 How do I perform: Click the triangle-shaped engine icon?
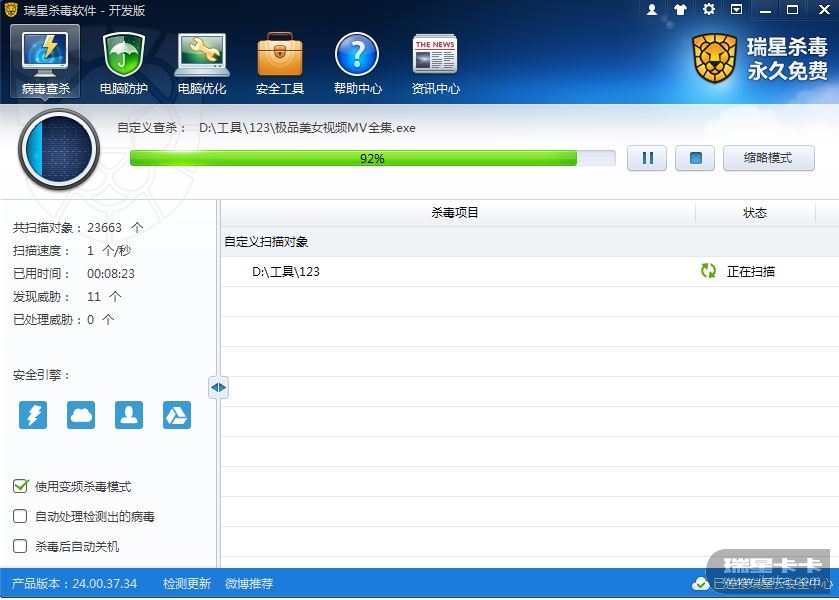(x=177, y=415)
